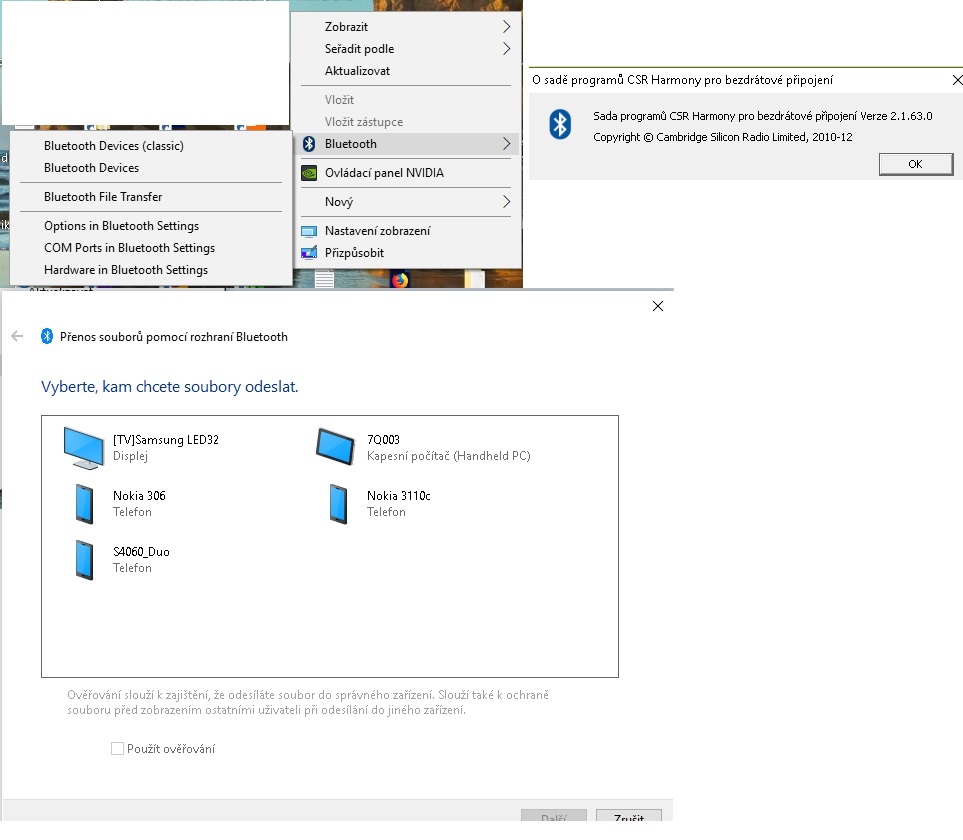Click the Displej label under Samsung
This screenshot has height=840, width=963.
pyautogui.click(x=130, y=456)
